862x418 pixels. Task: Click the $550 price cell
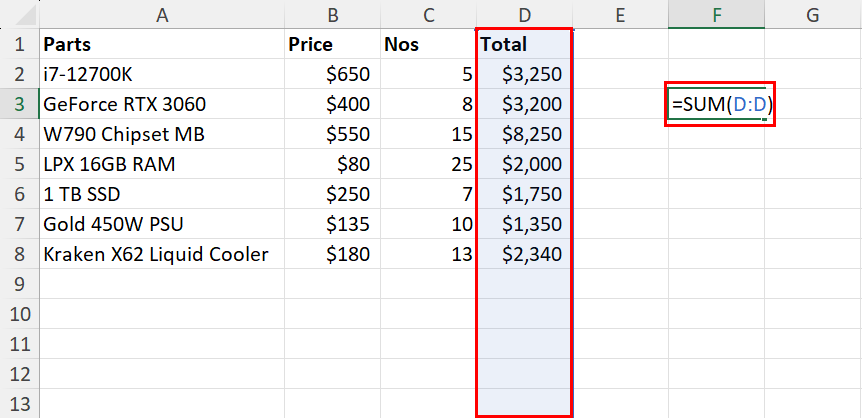332,134
